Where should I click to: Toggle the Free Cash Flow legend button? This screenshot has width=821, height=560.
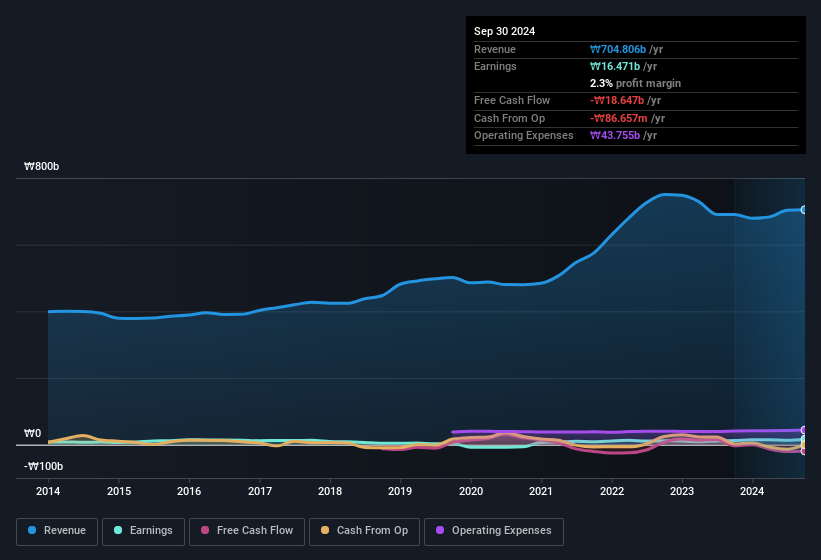point(247,531)
